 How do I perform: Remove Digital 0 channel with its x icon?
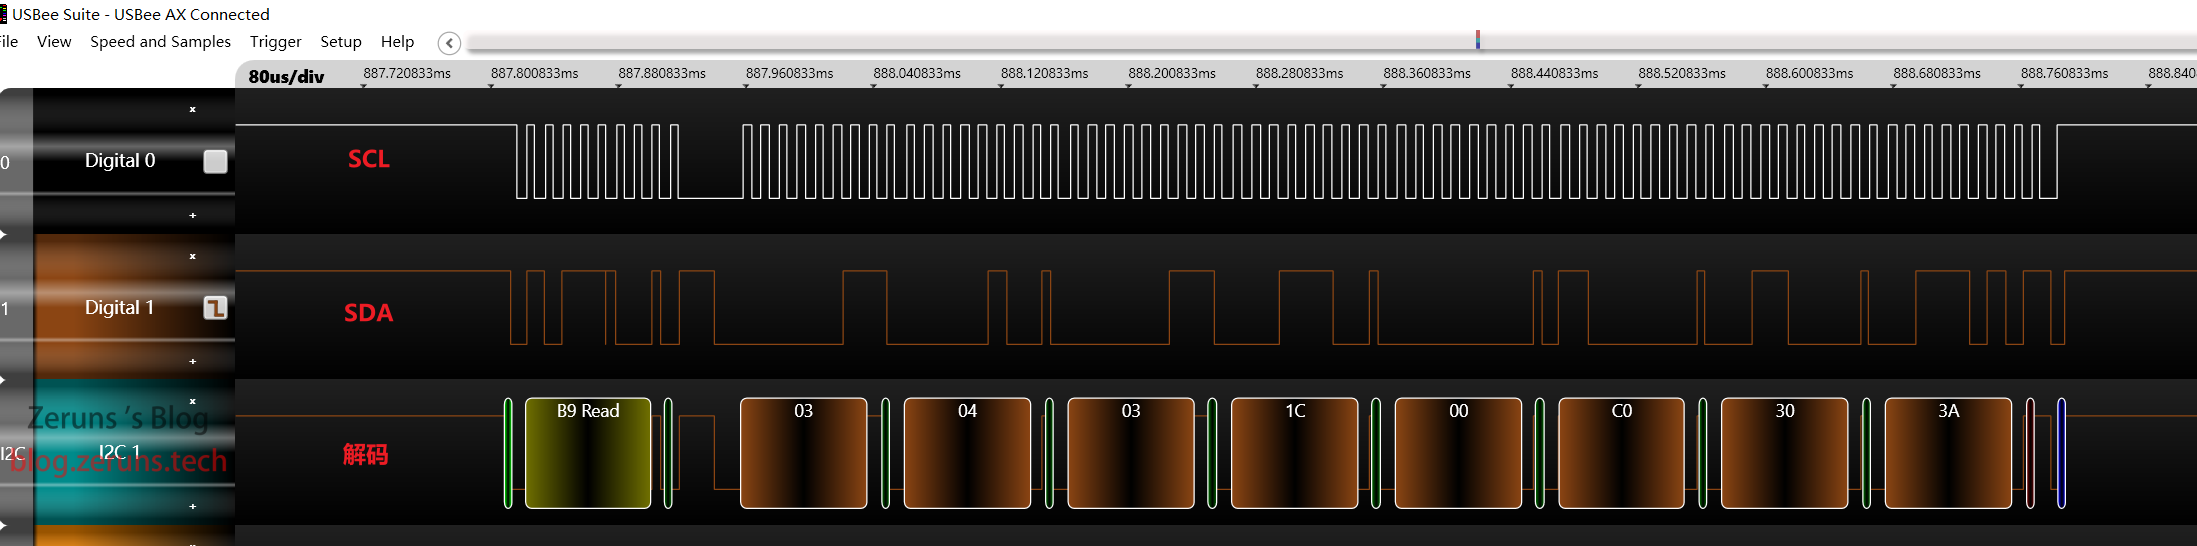[x=193, y=109]
